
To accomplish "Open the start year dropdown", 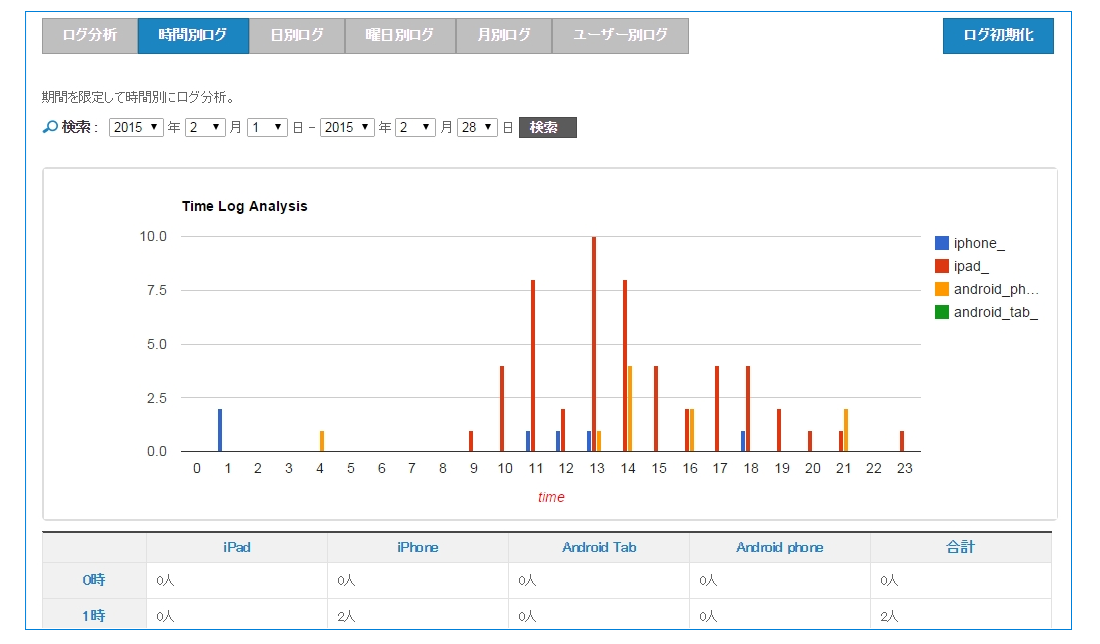I will [136, 128].
